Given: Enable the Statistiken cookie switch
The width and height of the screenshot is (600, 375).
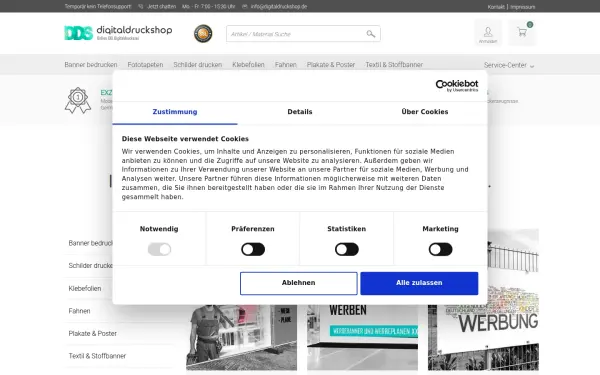Looking at the screenshot, I should click(x=347, y=249).
